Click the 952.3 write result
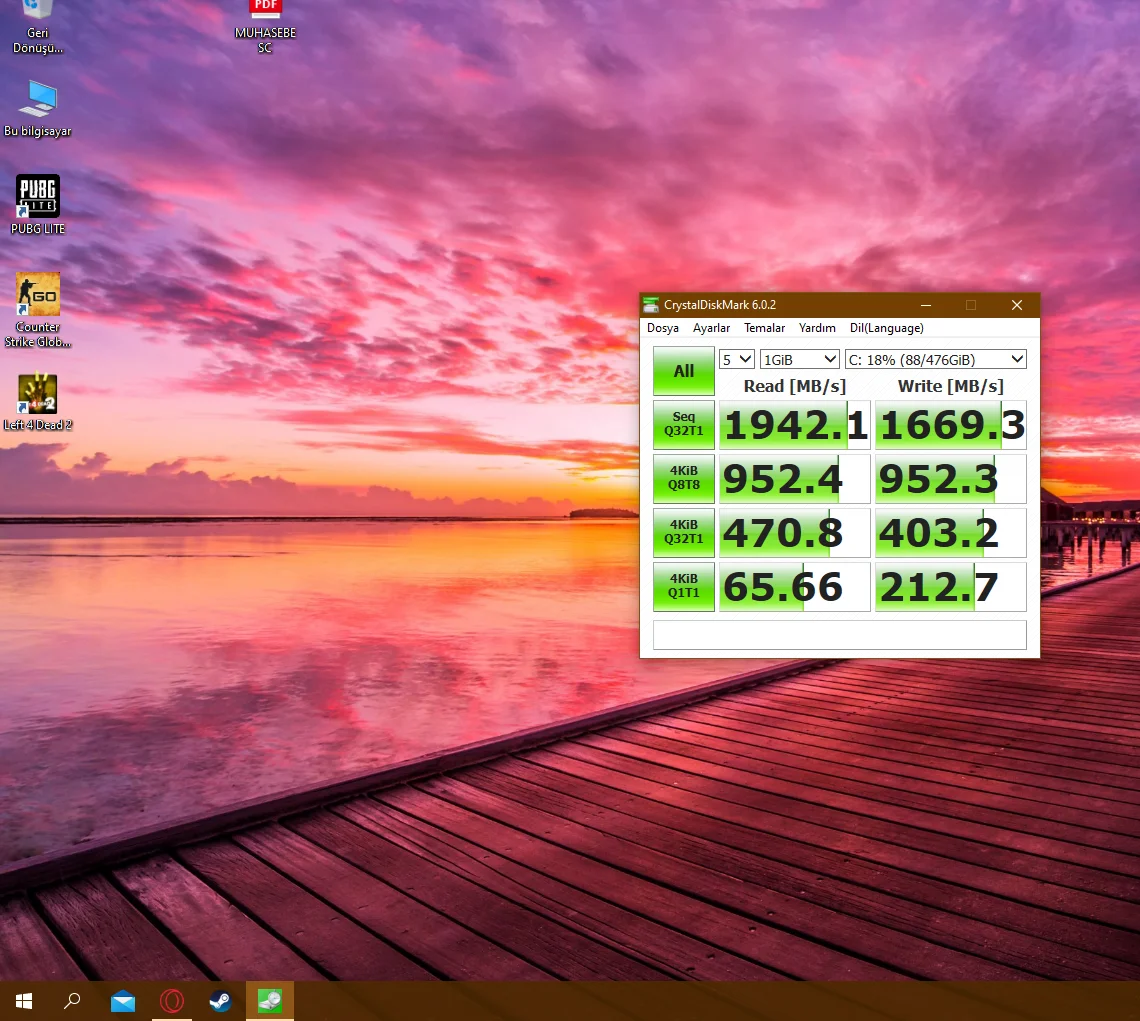 click(x=951, y=479)
